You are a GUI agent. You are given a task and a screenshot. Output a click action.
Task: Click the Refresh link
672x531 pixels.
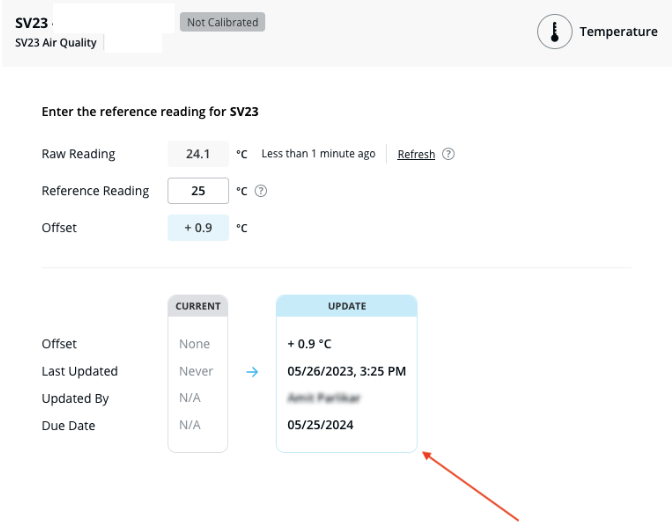416,154
